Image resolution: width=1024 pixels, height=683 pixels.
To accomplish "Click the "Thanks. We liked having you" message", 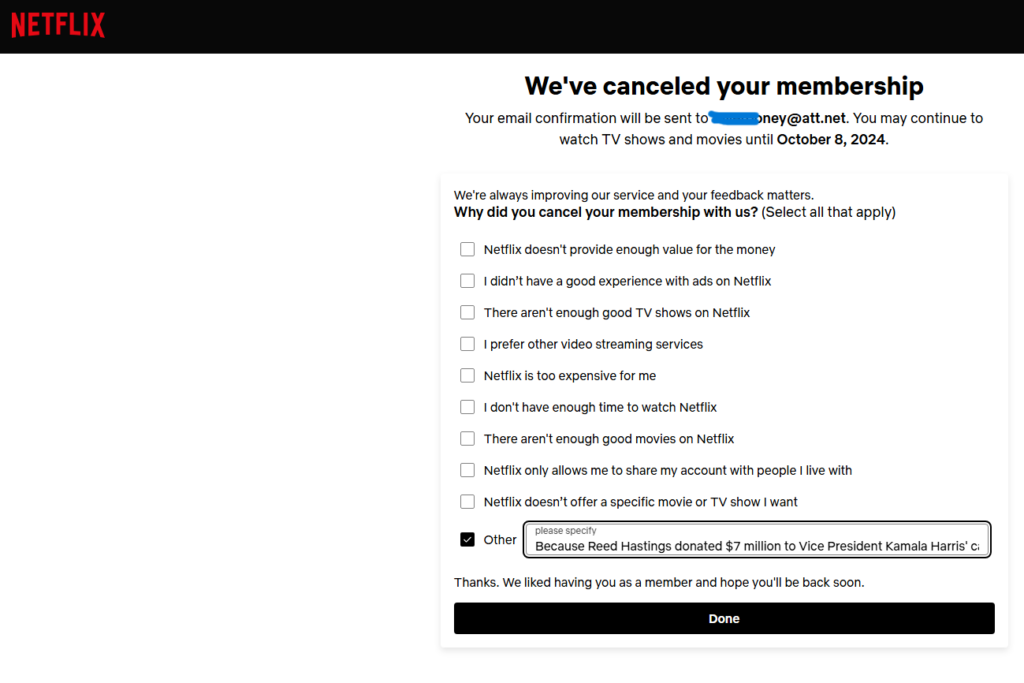I will [659, 582].
